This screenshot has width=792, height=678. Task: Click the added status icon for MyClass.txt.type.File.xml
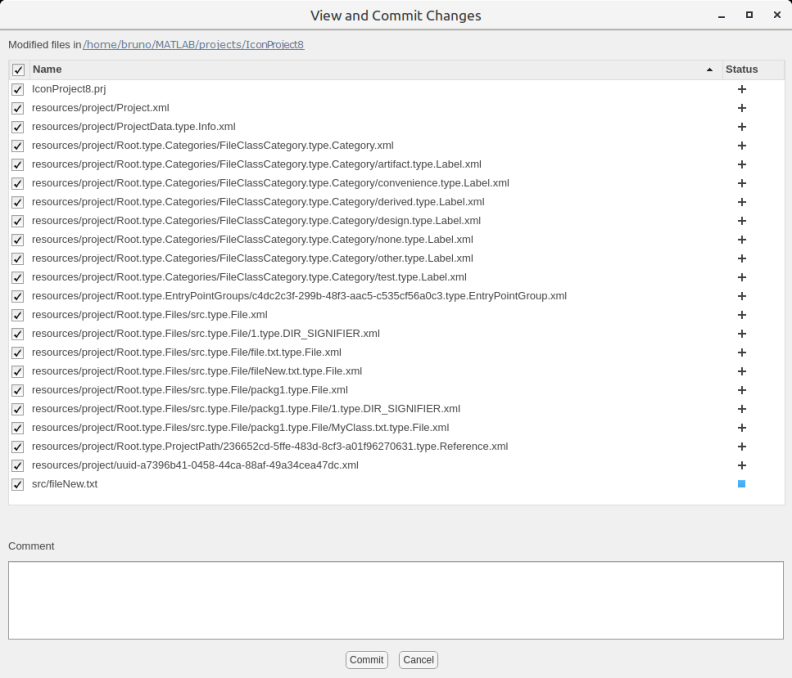tap(741, 428)
